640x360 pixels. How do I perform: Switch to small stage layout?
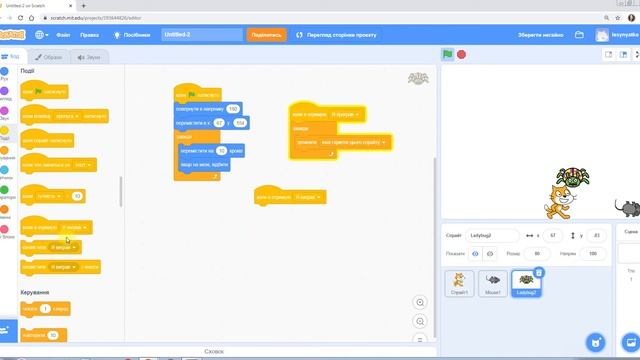coord(608,54)
